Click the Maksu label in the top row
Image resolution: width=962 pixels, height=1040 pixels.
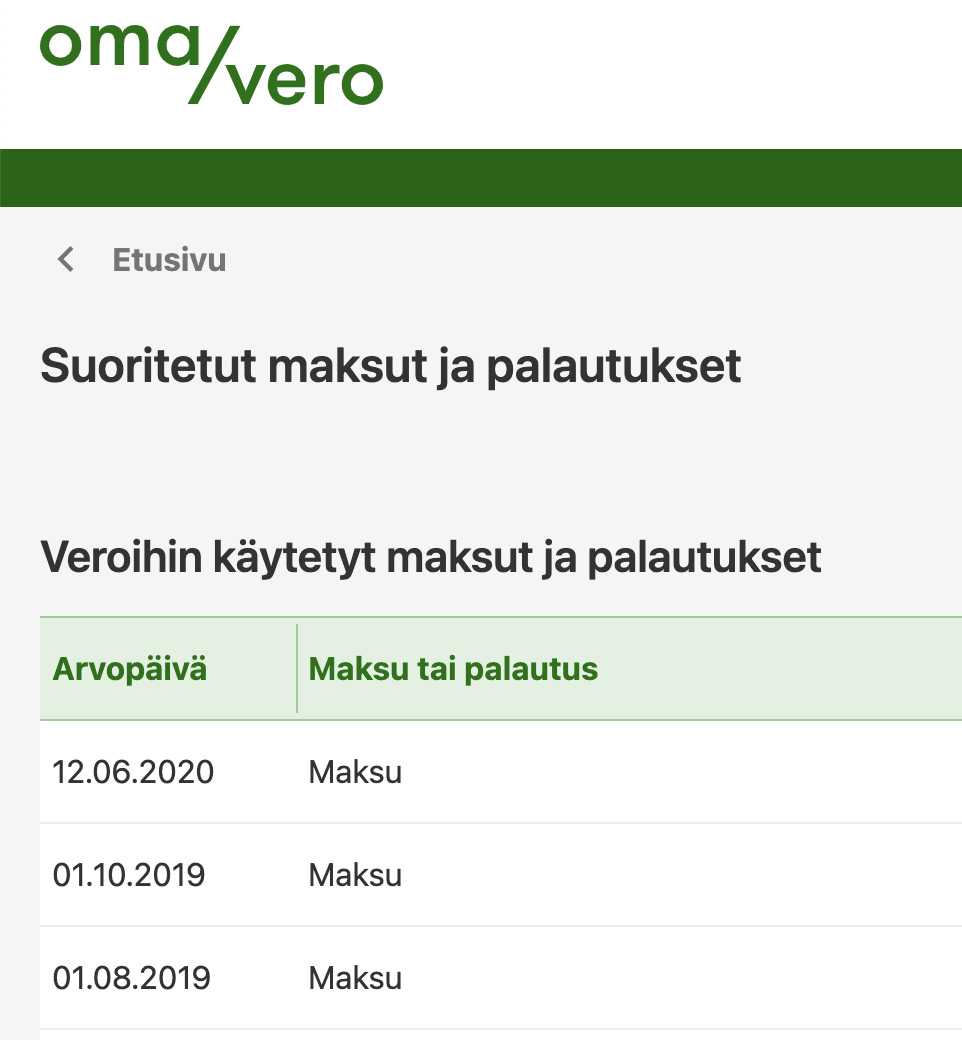pos(354,772)
